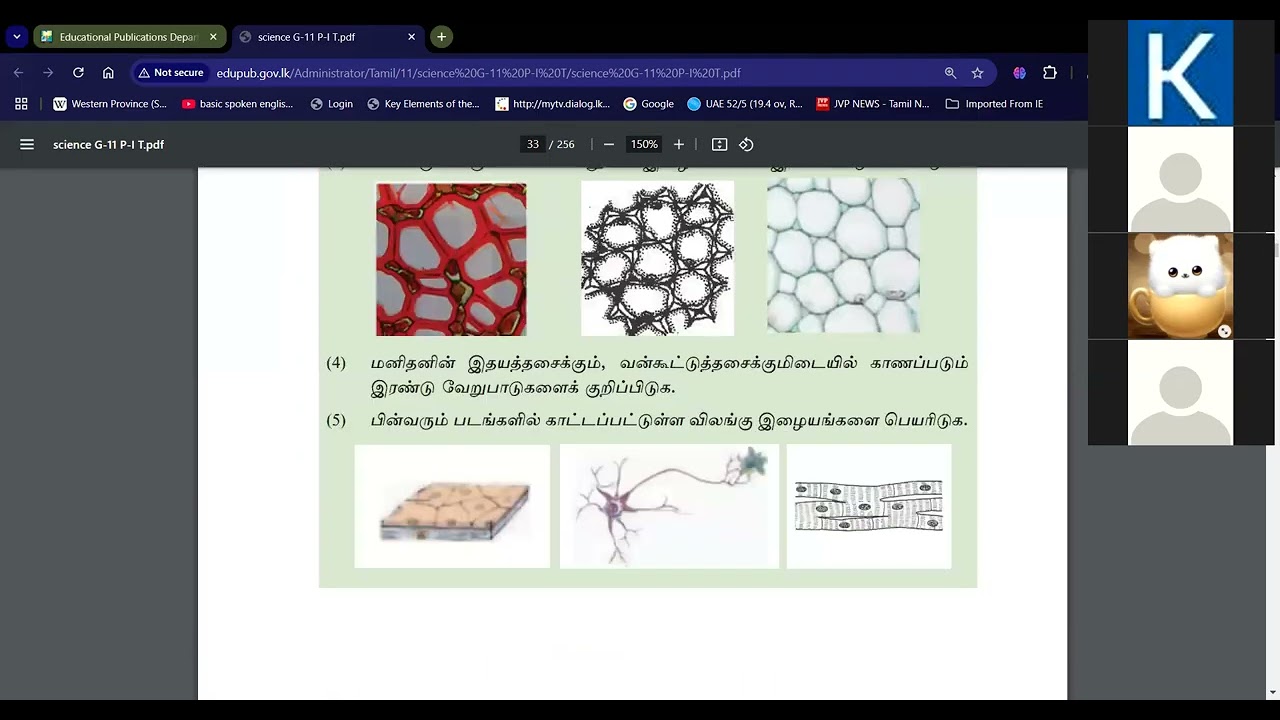Edit the 150% zoom level field
1280x720 pixels.
tap(644, 144)
